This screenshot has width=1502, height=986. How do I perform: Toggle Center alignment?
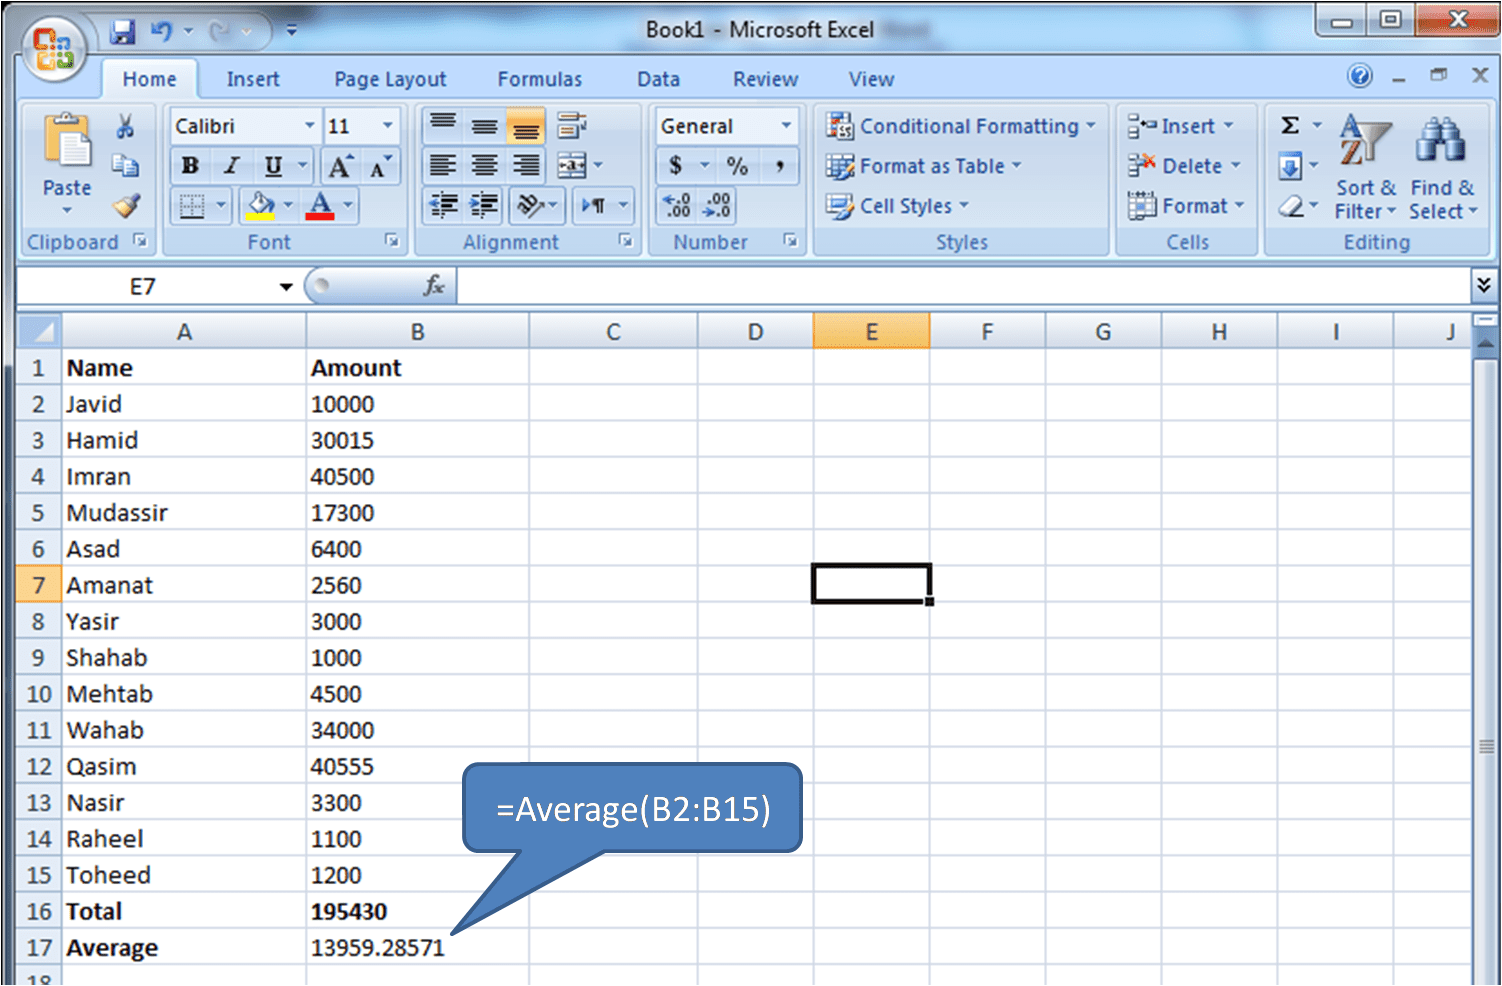point(484,166)
